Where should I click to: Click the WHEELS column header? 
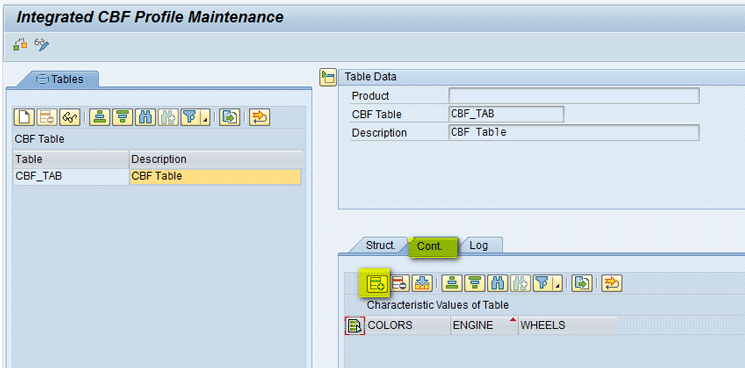568,325
